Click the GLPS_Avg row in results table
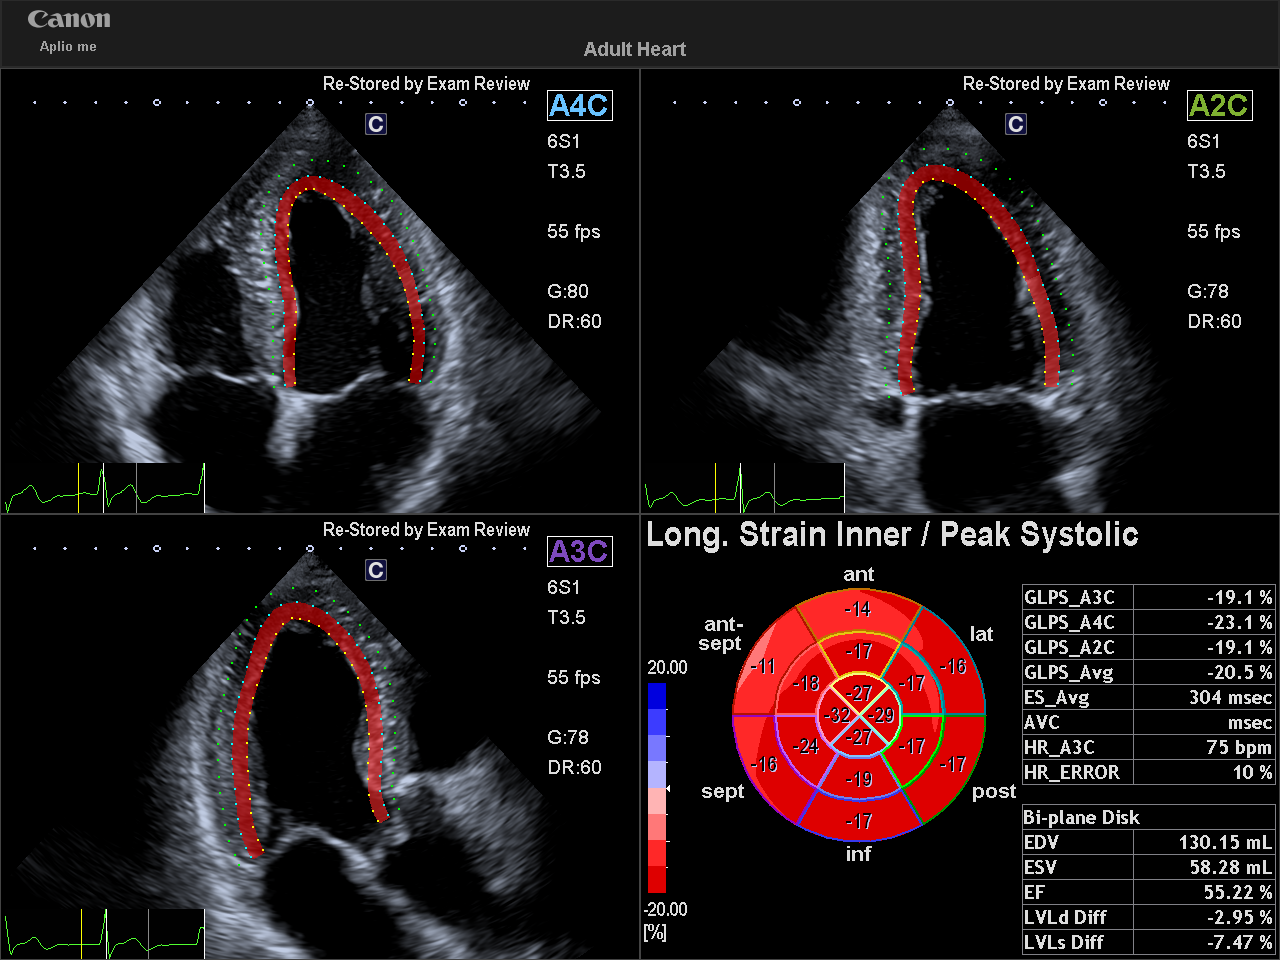The image size is (1280, 960). click(x=1148, y=672)
